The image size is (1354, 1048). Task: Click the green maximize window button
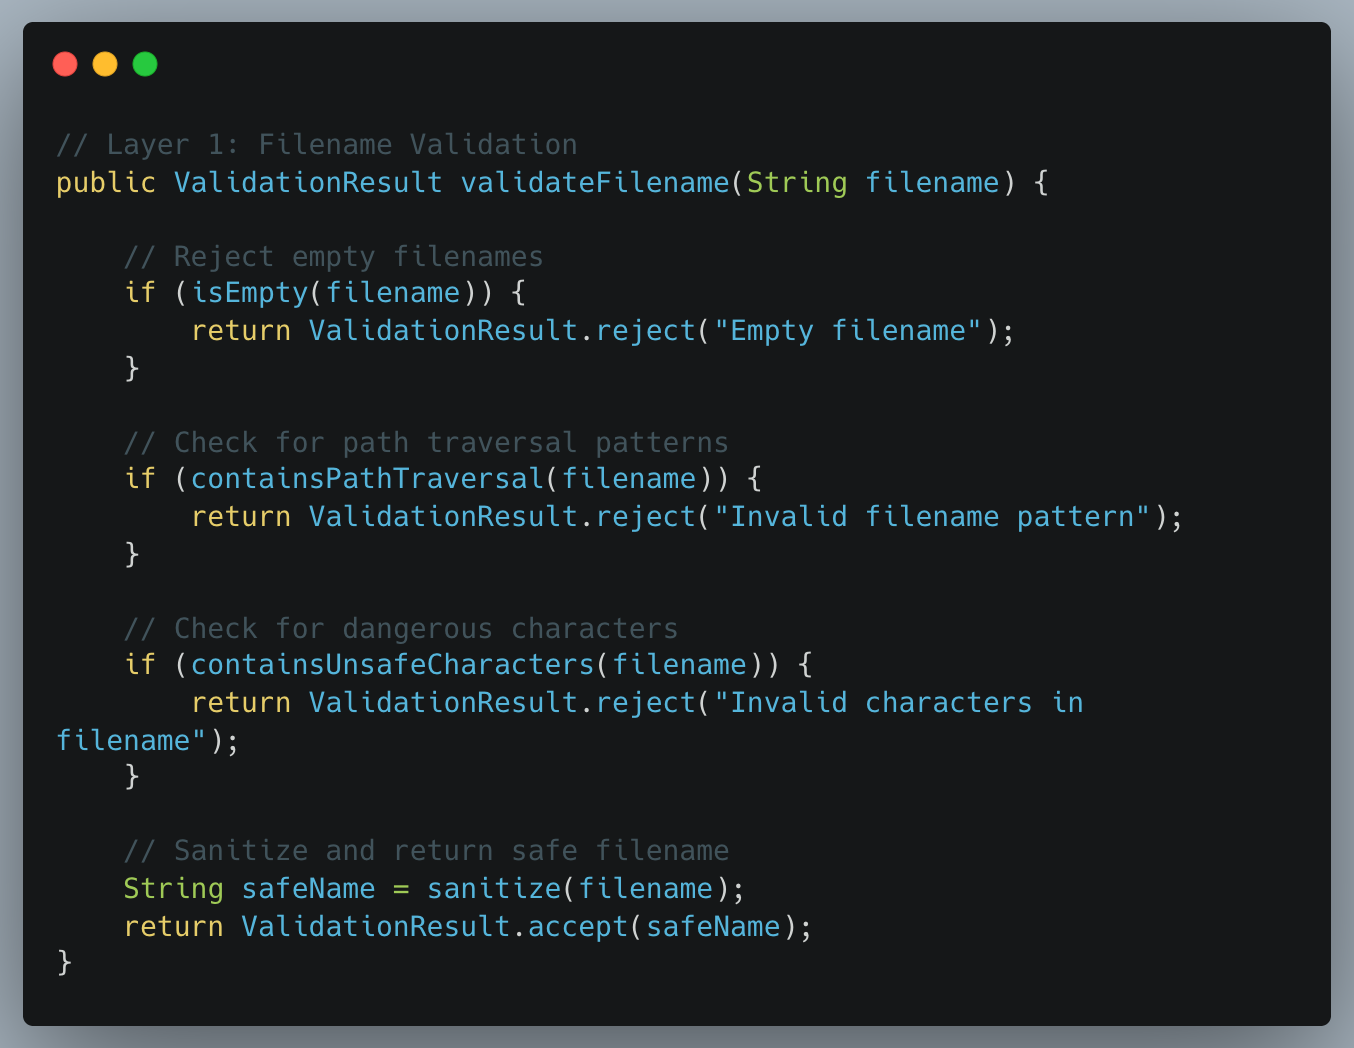pyautogui.click(x=145, y=64)
